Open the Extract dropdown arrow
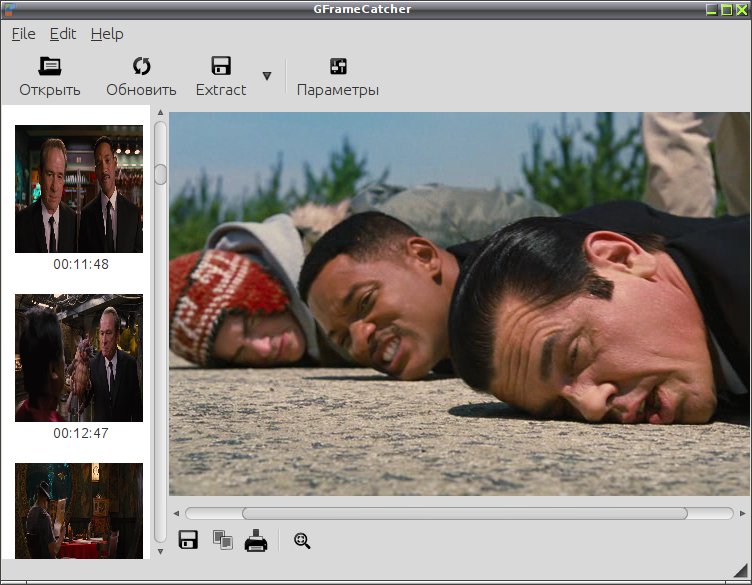752x585 pixels. [267, 76]
